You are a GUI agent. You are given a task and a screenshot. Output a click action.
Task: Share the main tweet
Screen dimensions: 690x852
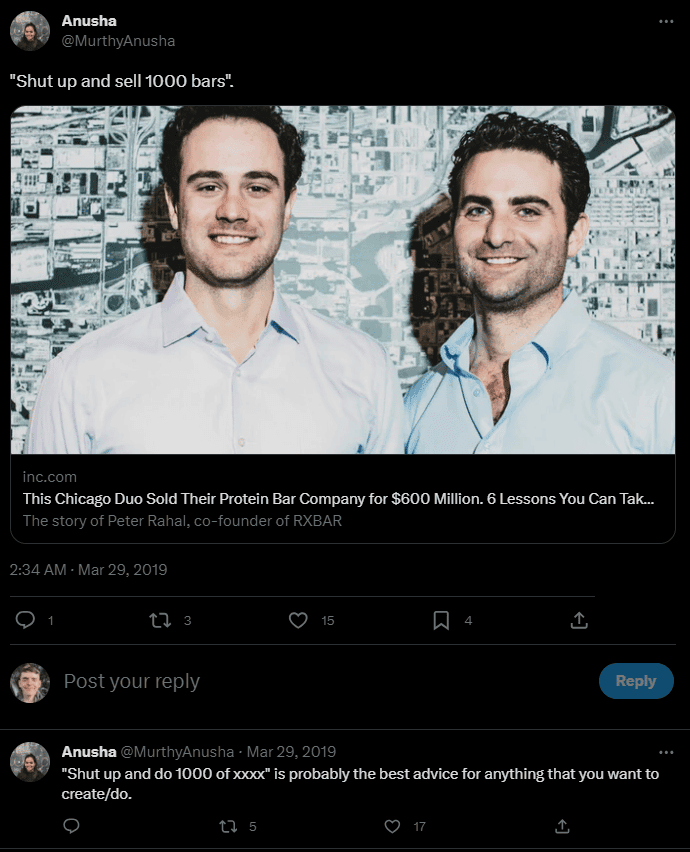click(579, 620)
